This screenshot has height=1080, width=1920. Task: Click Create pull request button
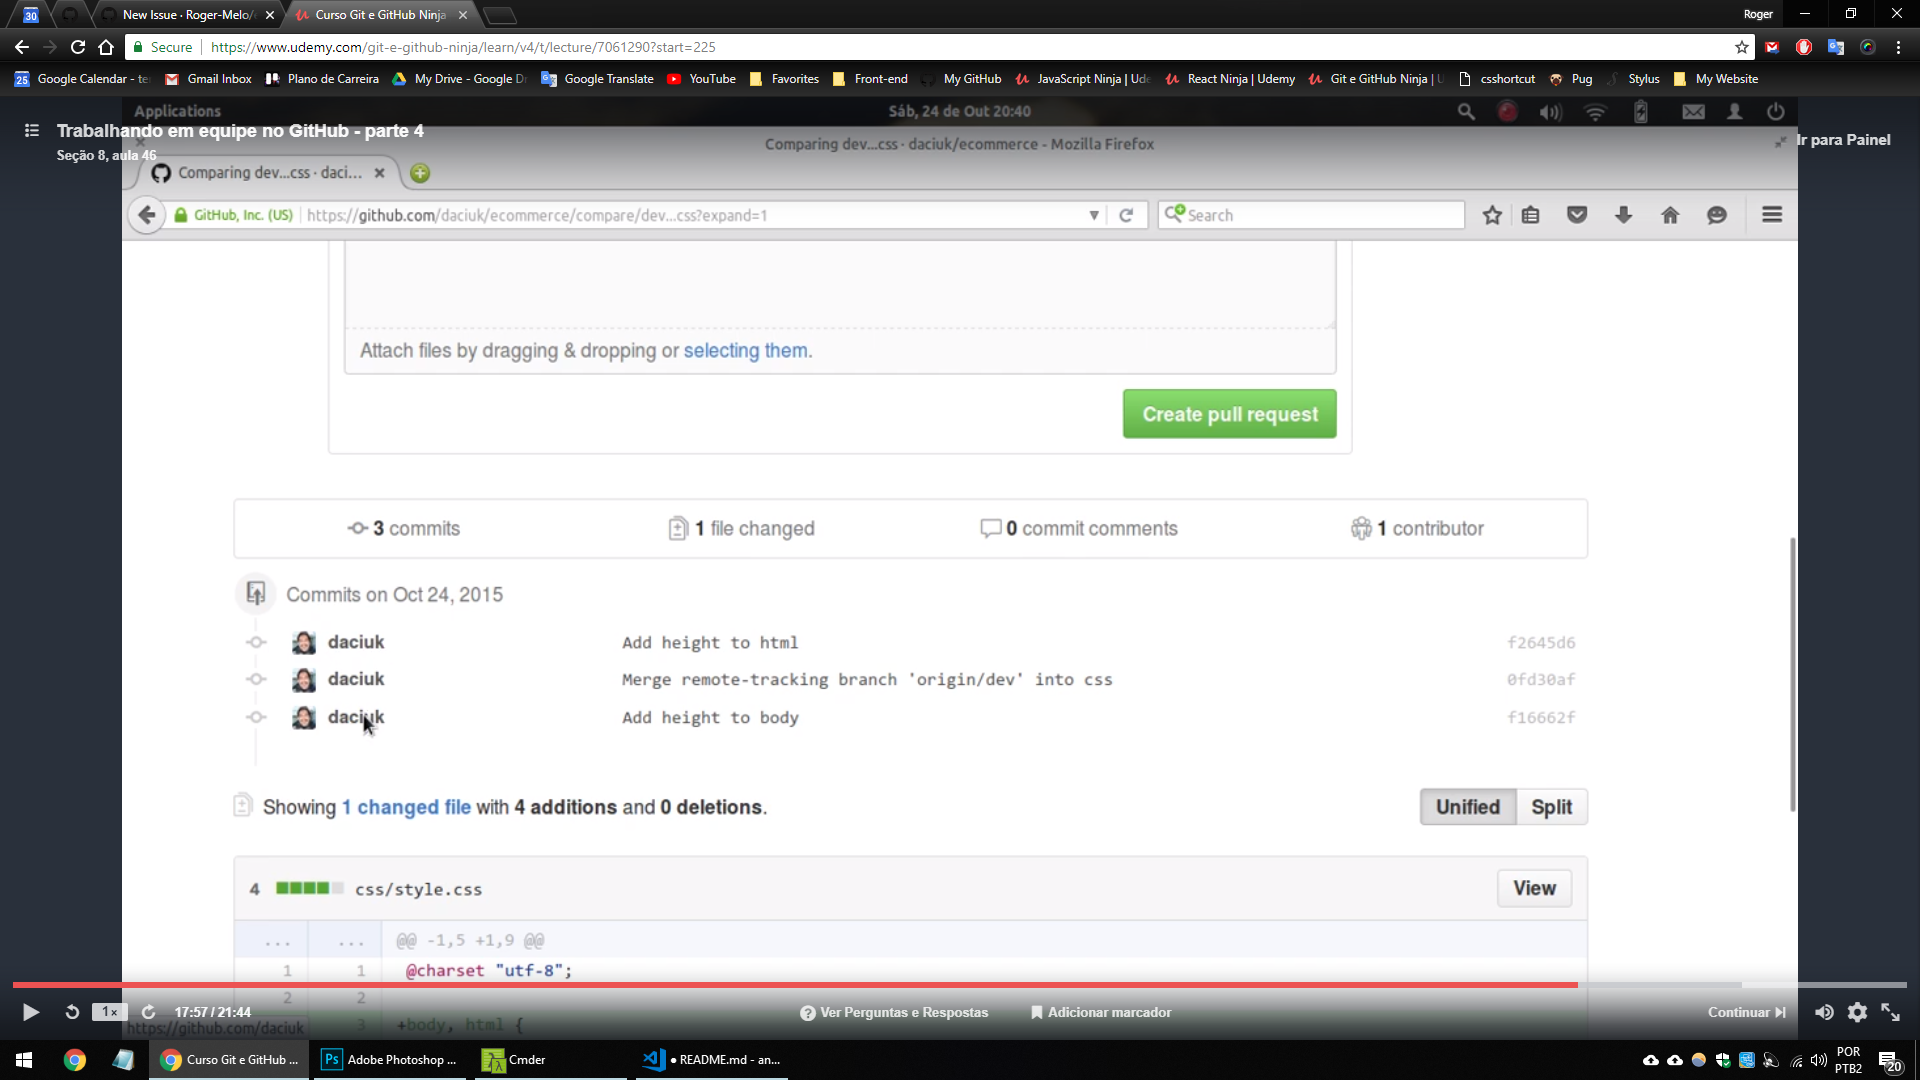(1229, 414)
